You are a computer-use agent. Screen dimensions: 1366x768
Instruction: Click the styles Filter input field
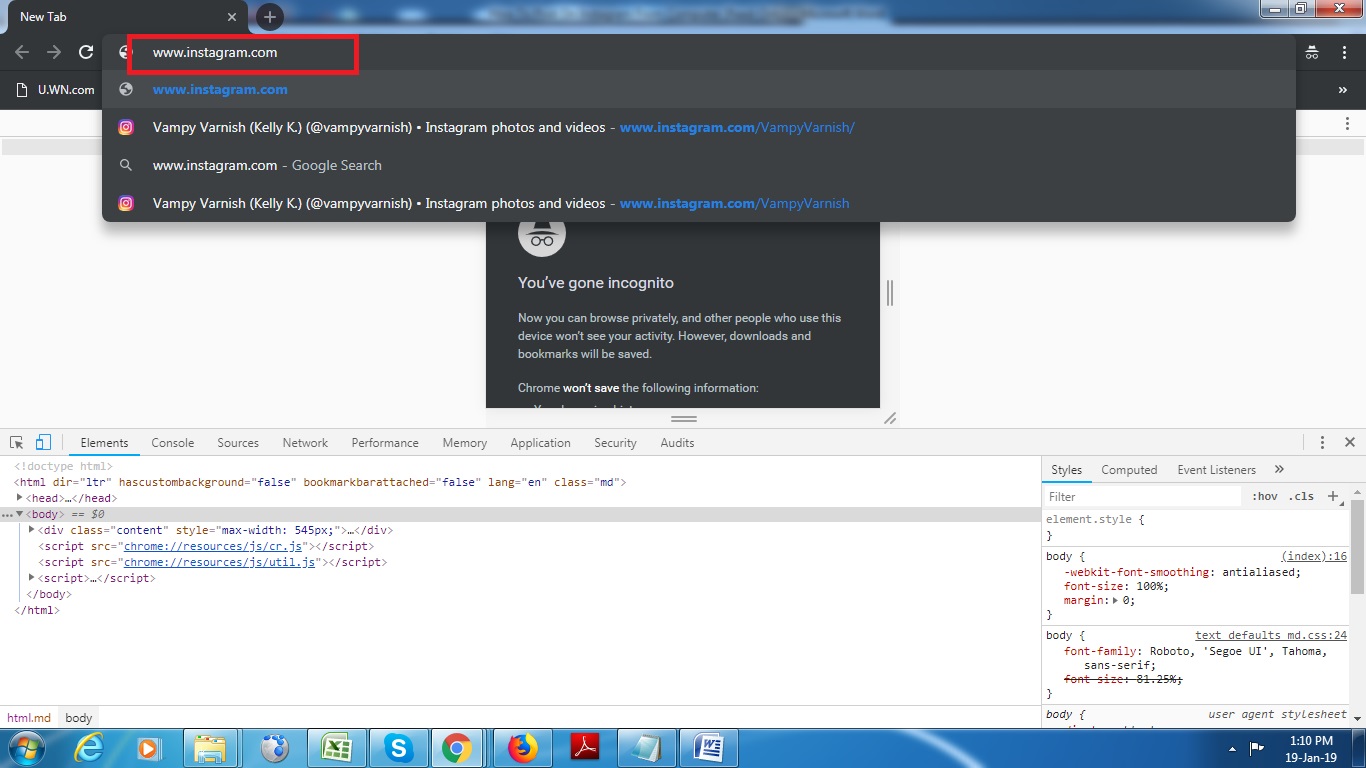tap(1142, 497)
